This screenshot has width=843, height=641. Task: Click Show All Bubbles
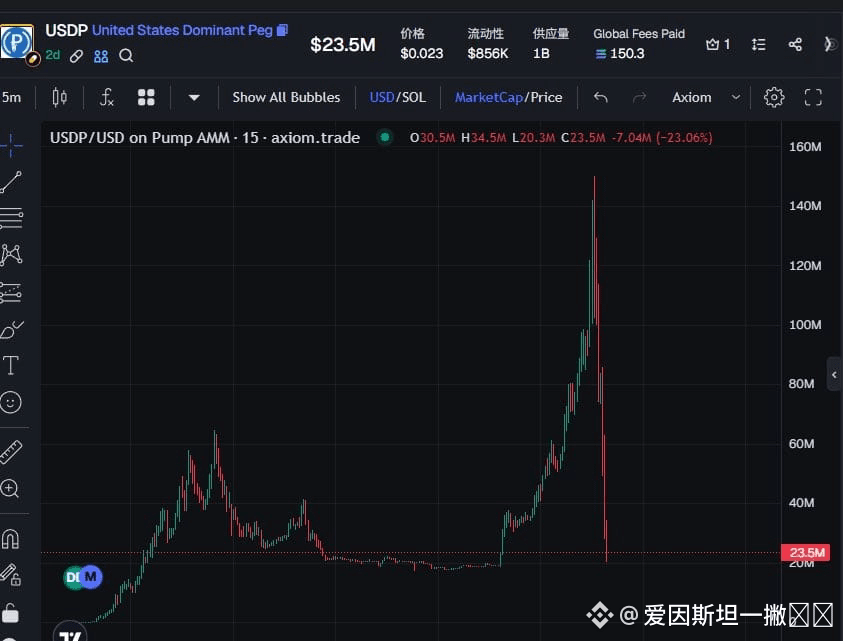pos(286,97)
